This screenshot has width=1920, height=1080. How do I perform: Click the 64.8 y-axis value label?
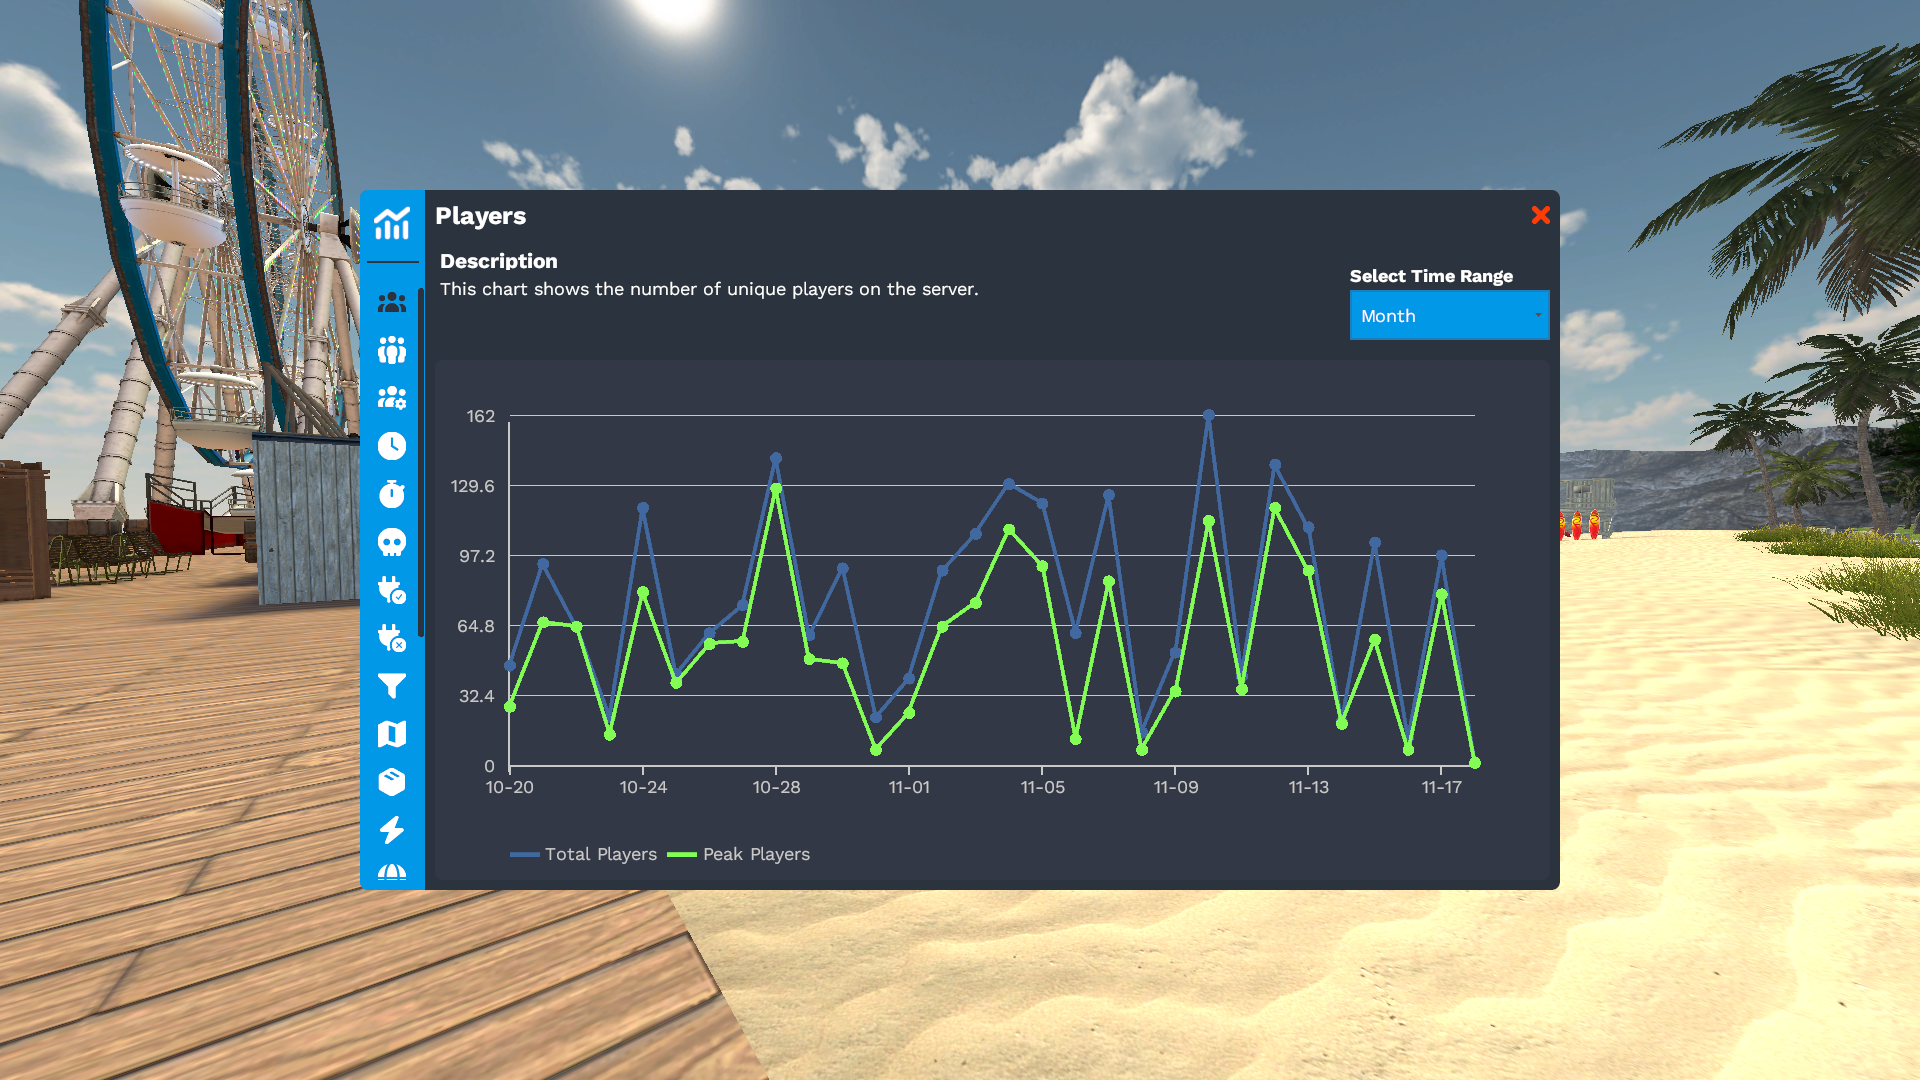(x=476, y=626)
